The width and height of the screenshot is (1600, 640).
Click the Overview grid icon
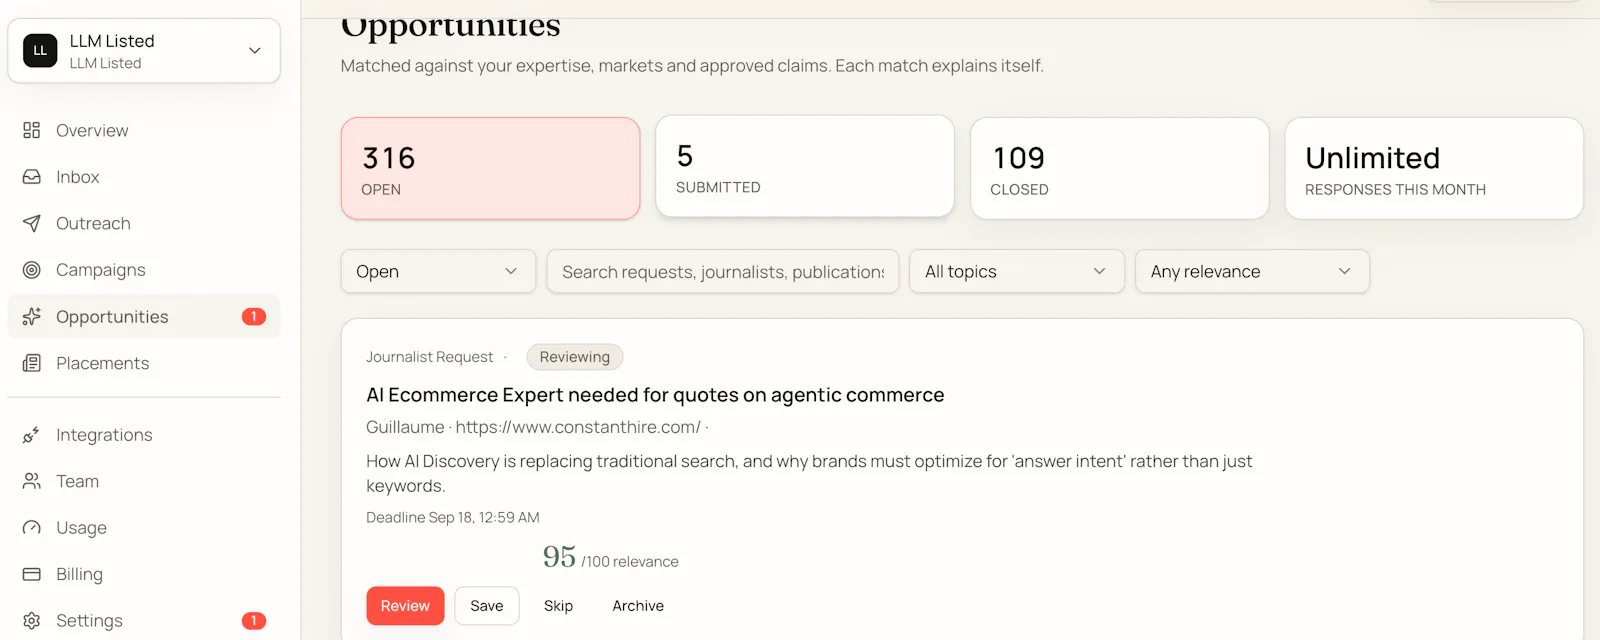(x=32, y=130)
